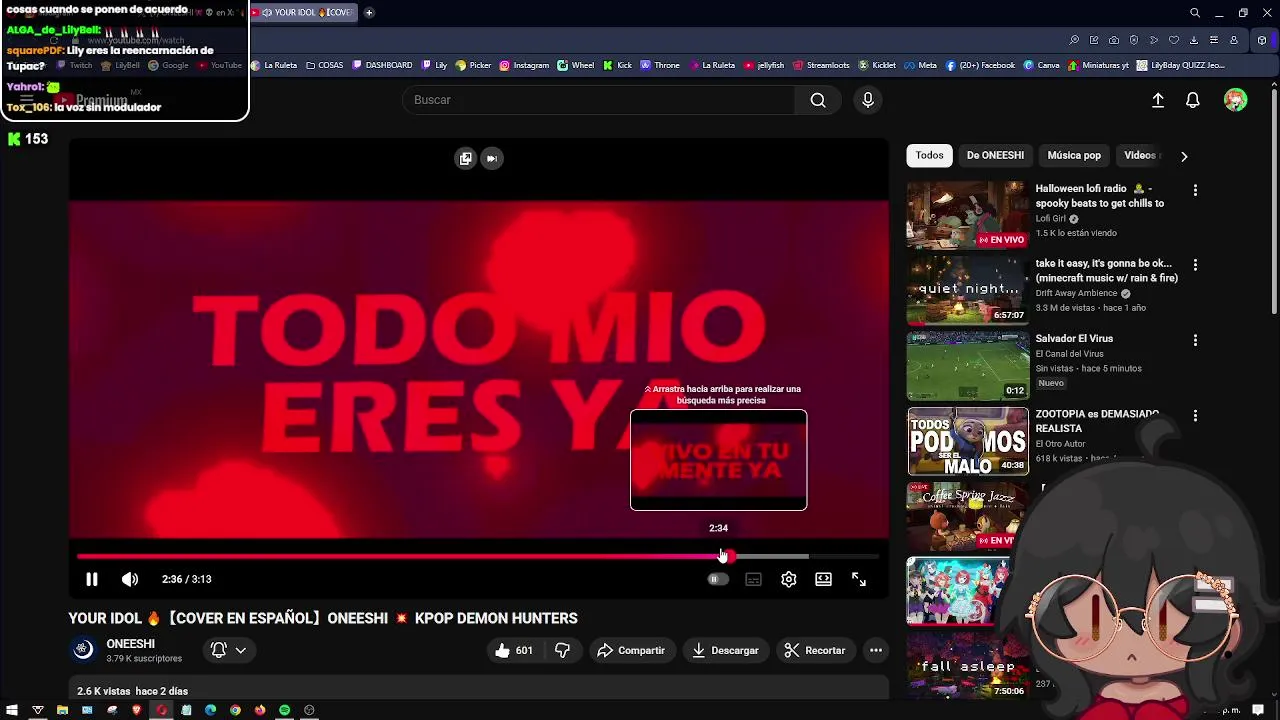Click the Compartir button
Screen dimensions: 1280x720
coord(631,650)
